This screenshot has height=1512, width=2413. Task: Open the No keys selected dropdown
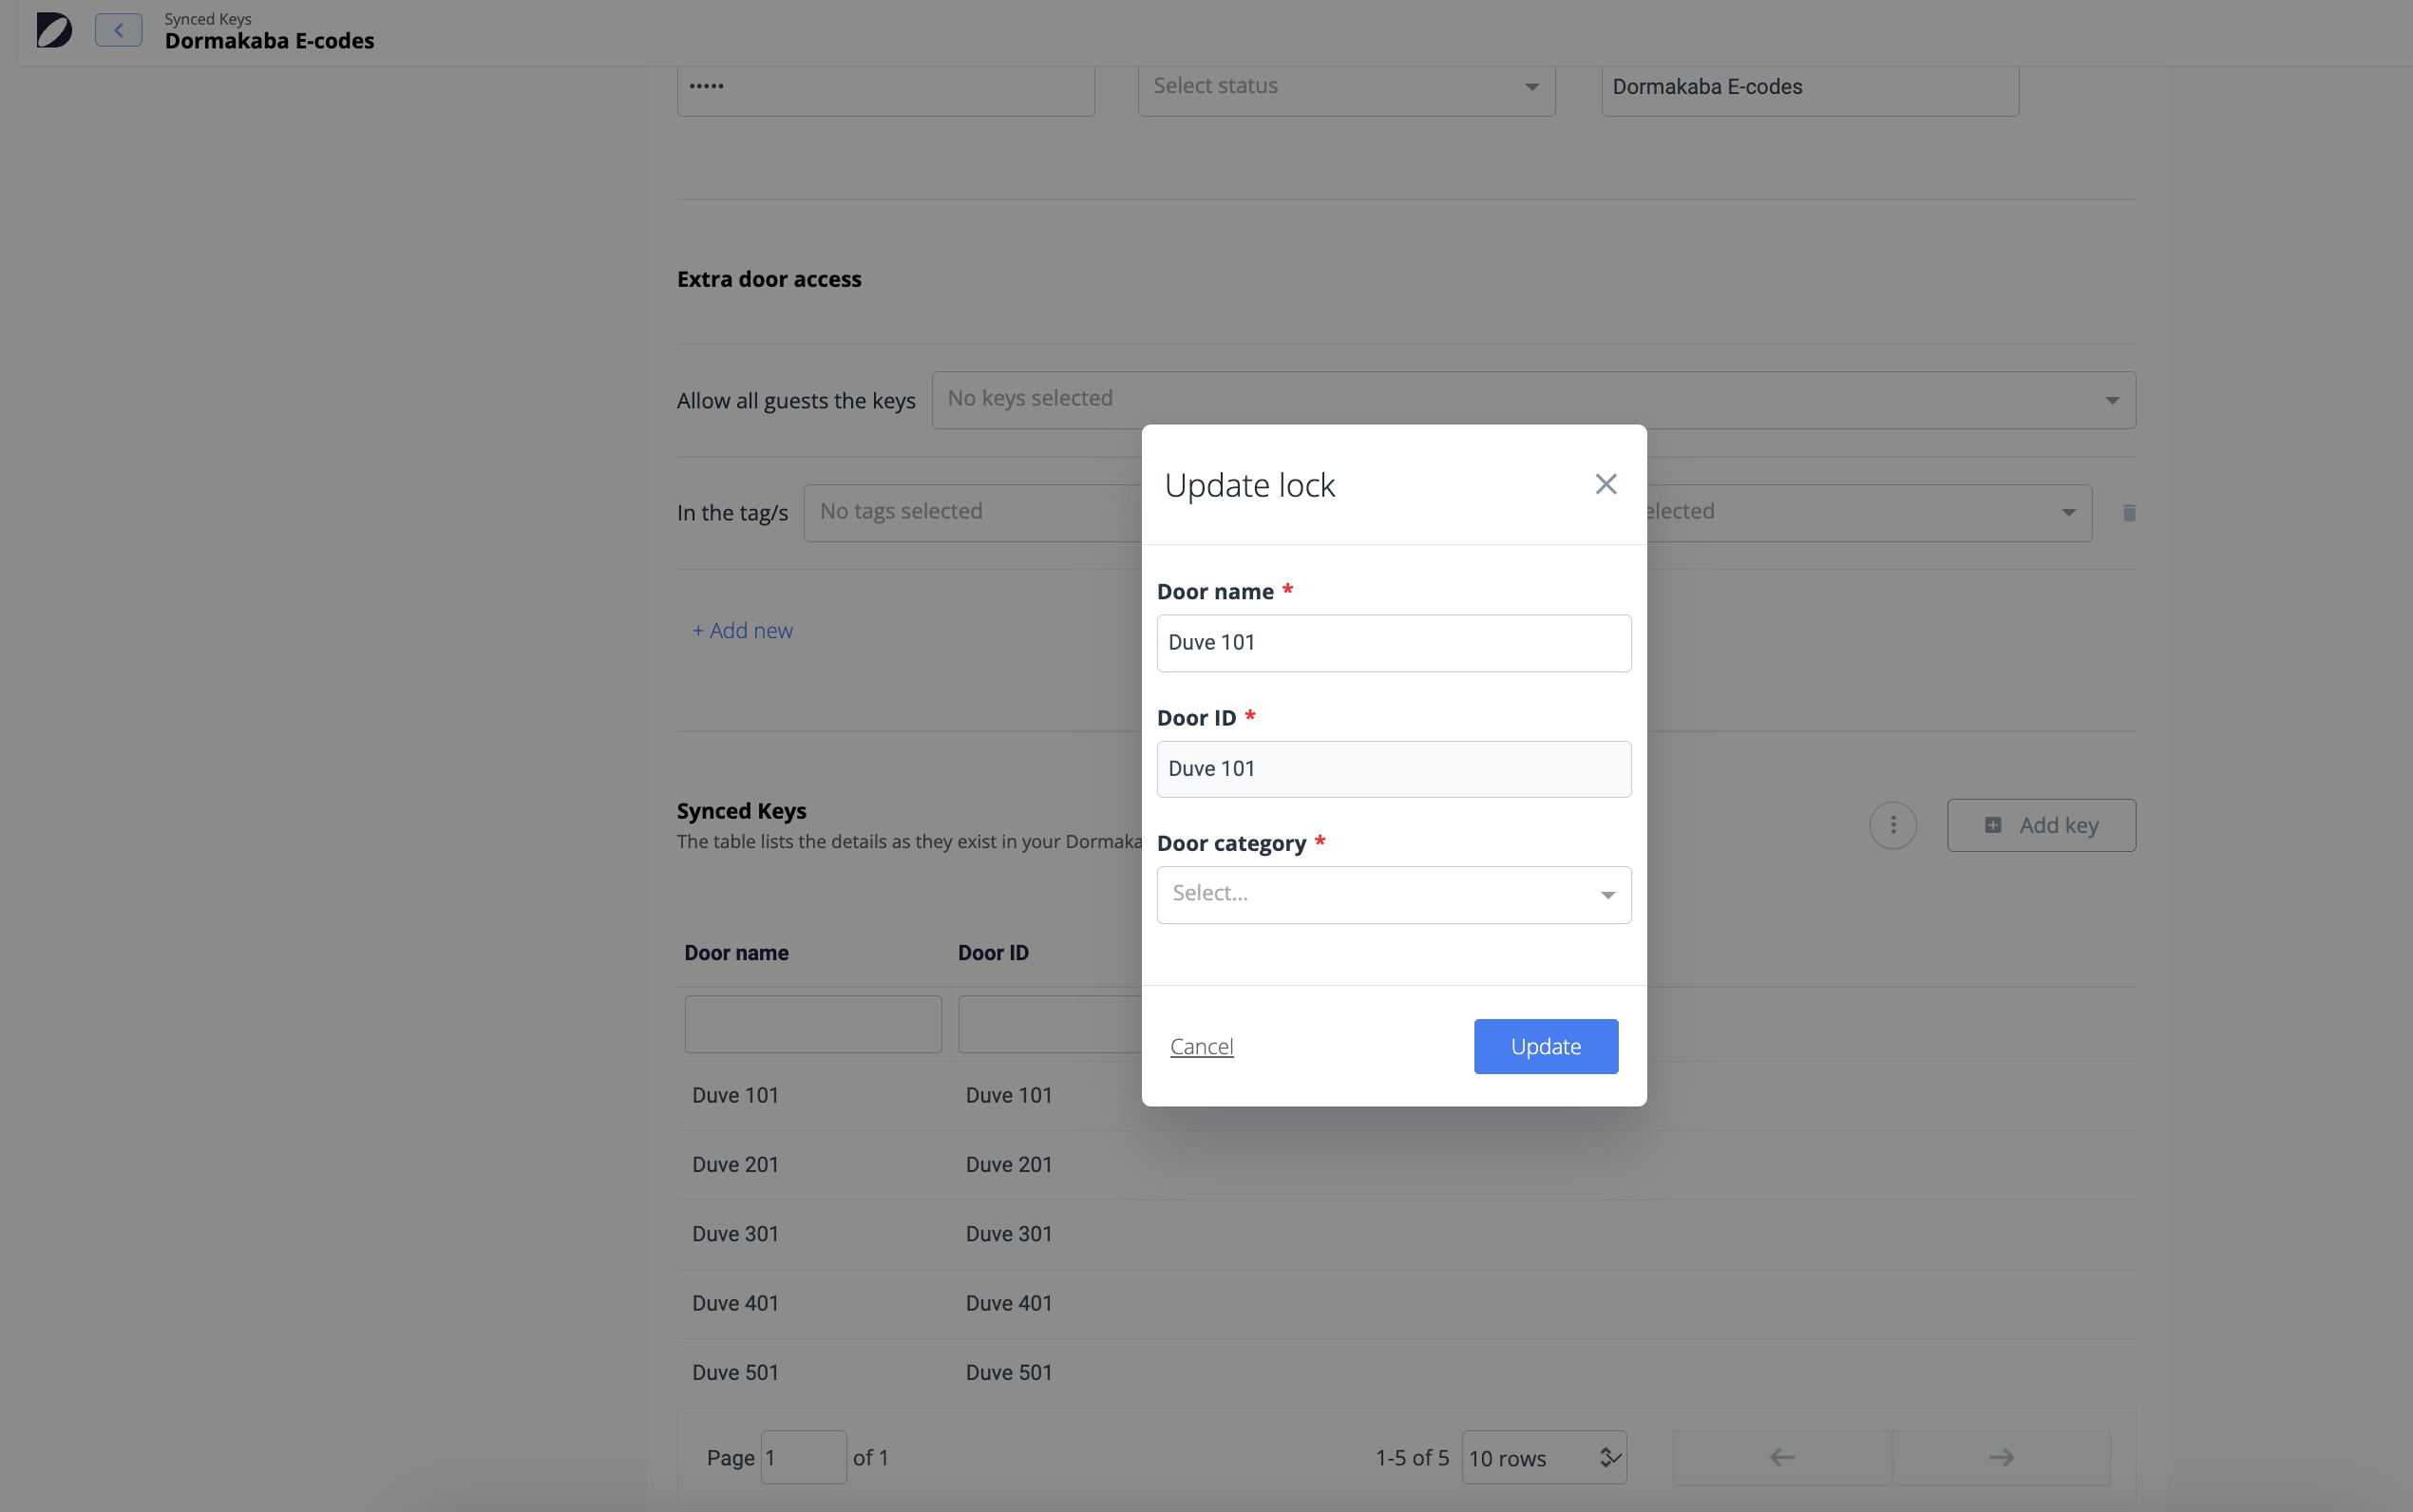[1533, 400]
